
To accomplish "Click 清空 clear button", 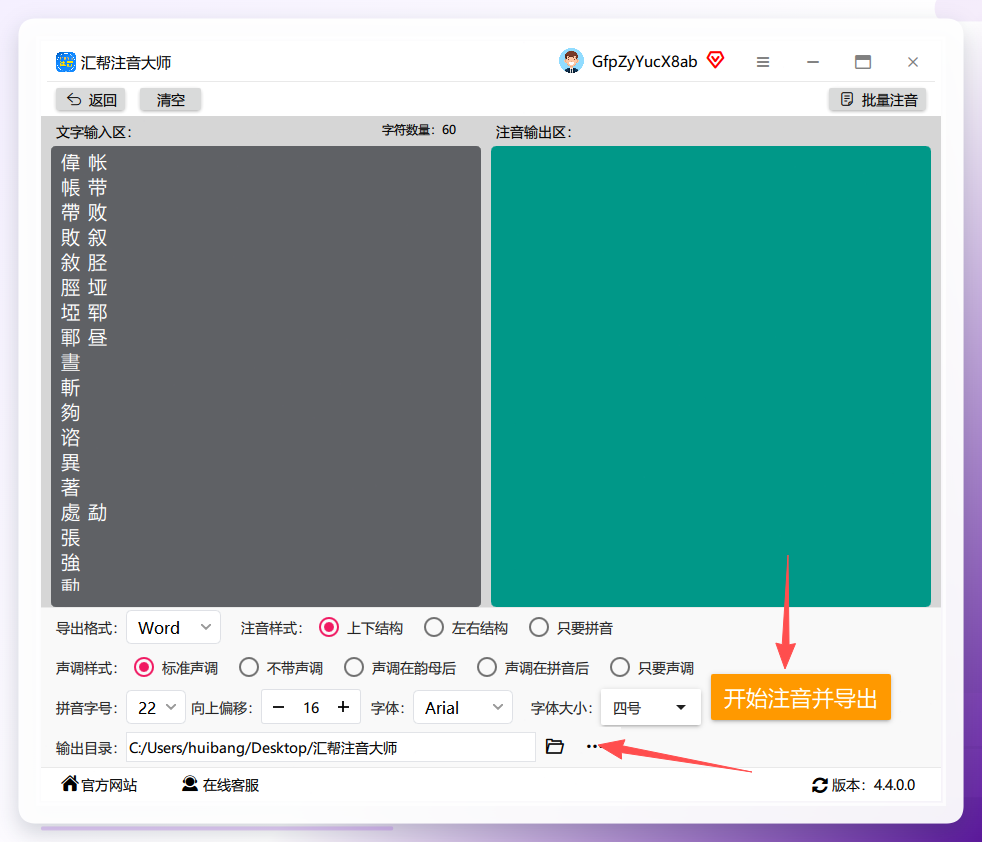I will tap(170, 100).
